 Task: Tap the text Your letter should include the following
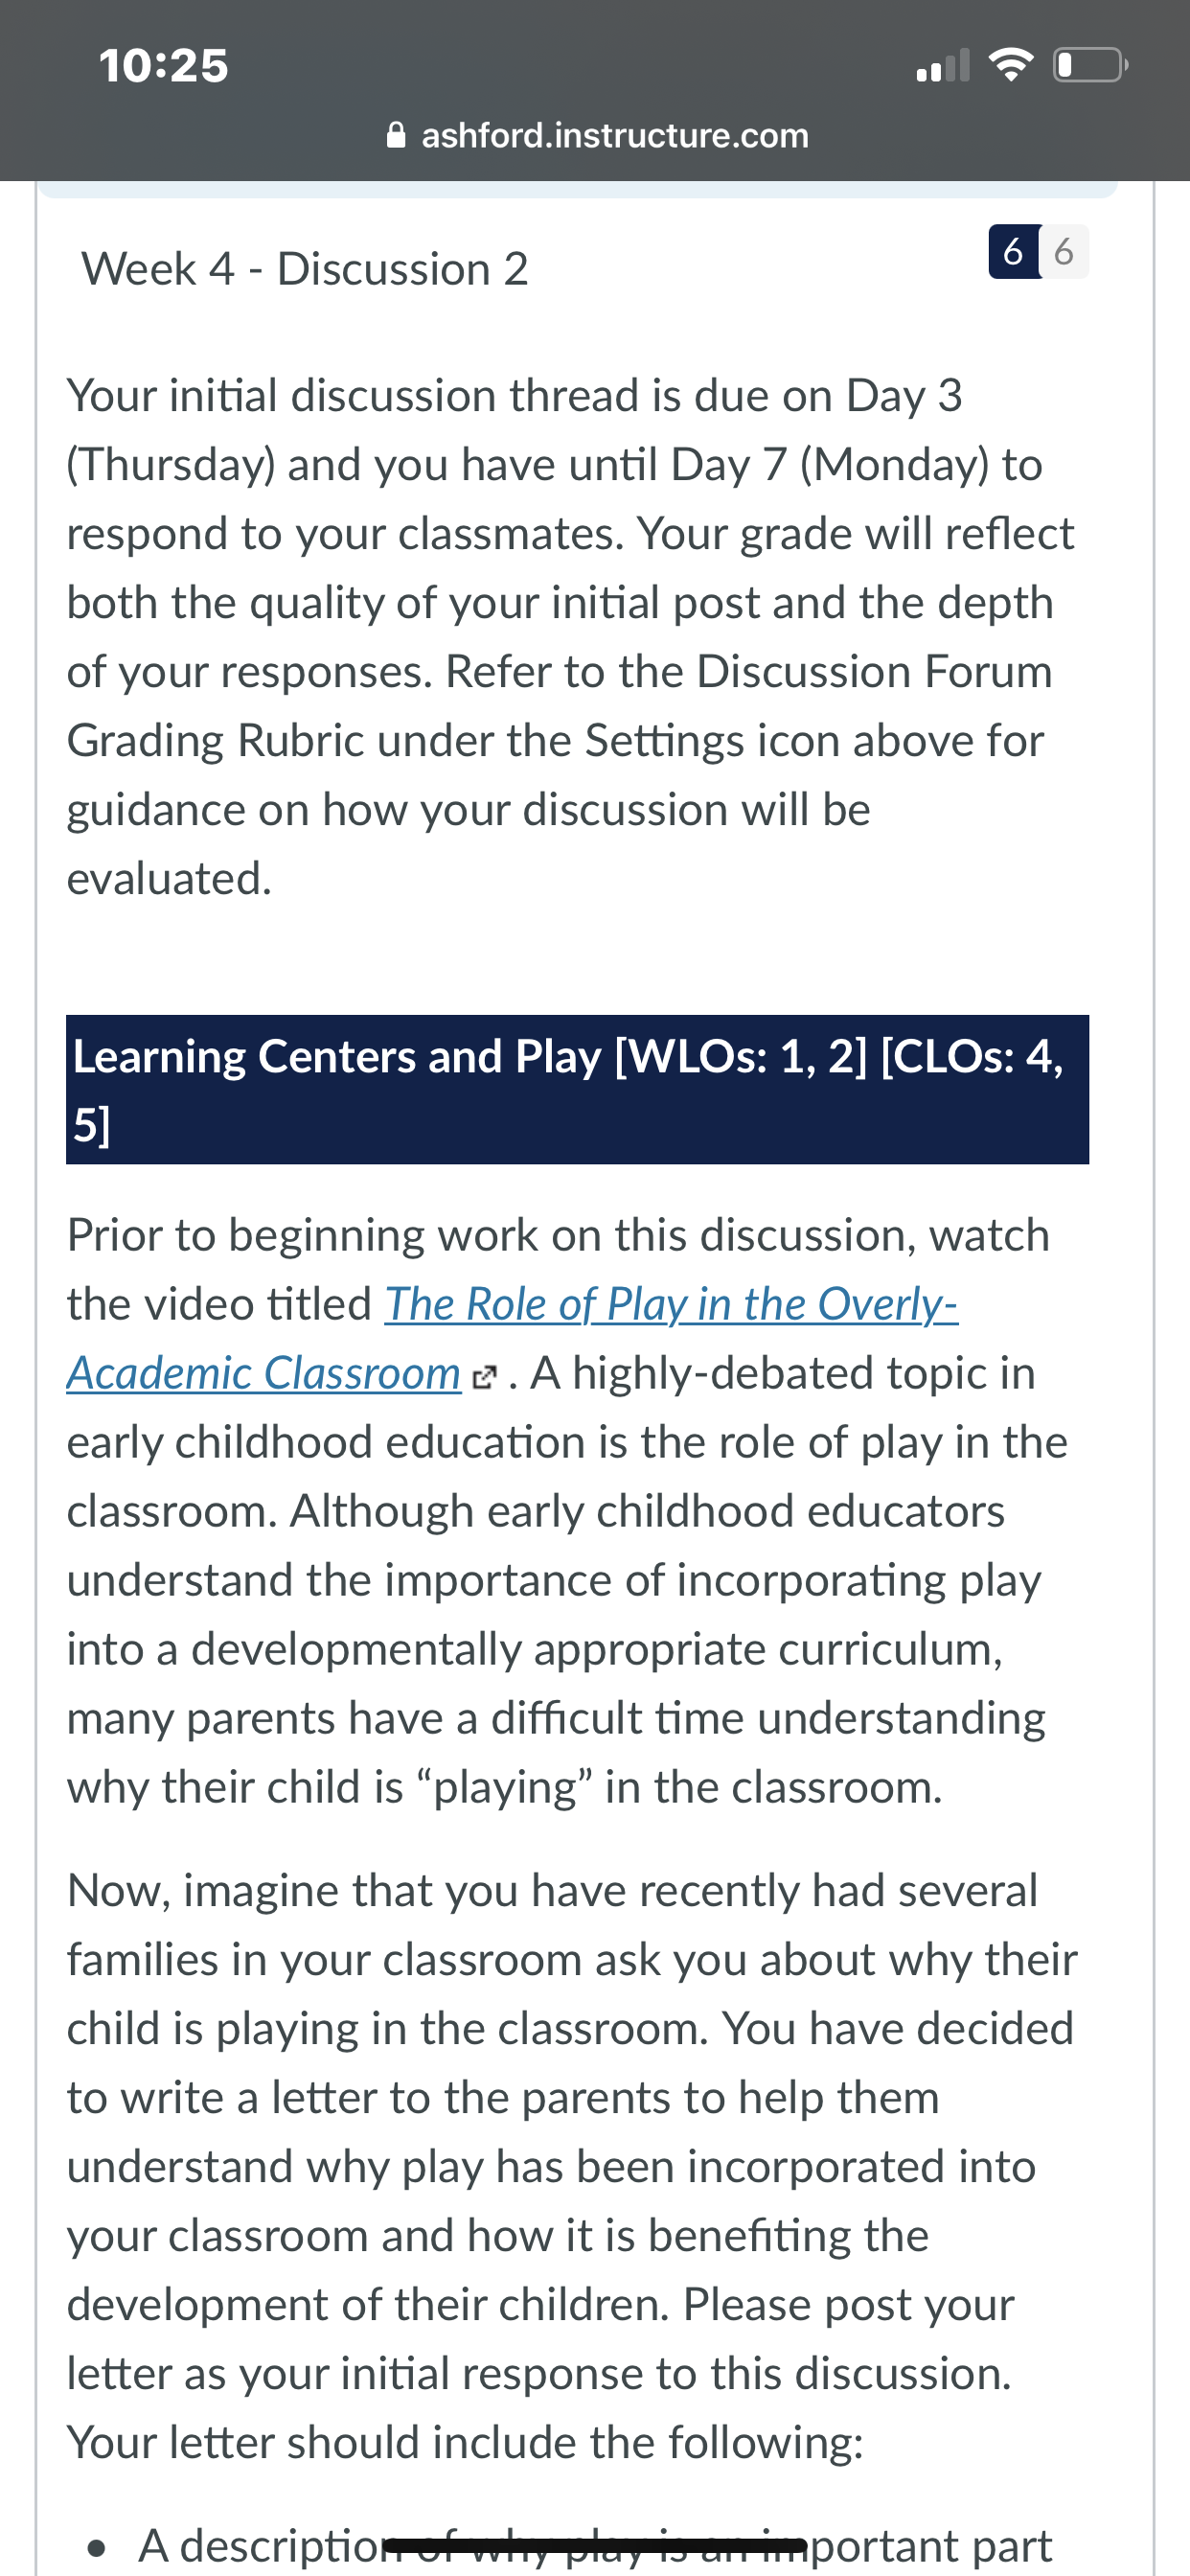coord(465,2442)
